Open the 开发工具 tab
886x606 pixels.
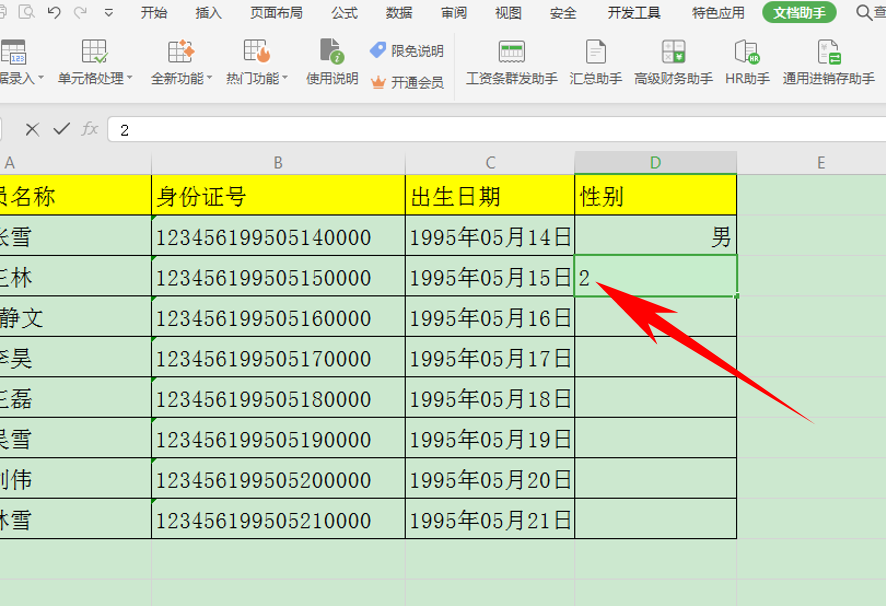click(634, 12)
